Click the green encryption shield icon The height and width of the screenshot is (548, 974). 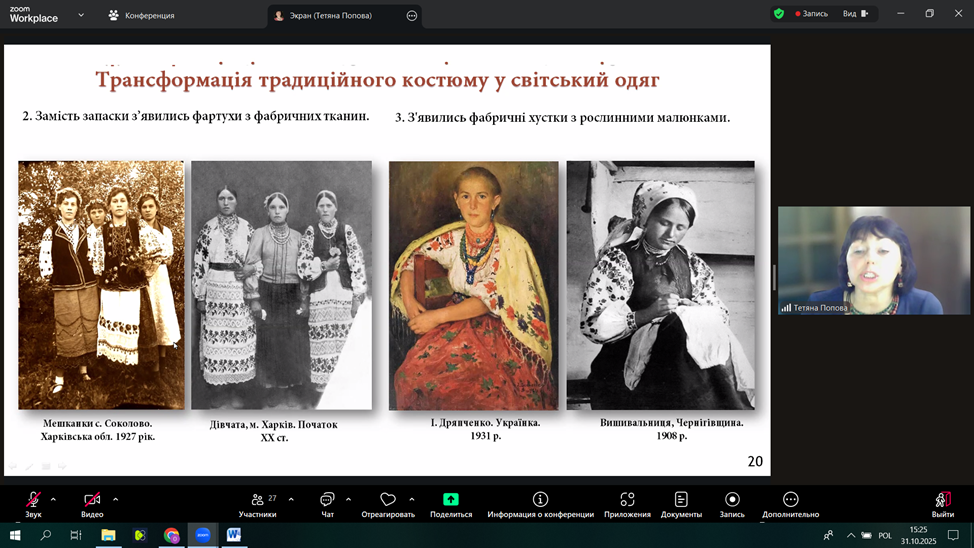click(x=779, y=14)
